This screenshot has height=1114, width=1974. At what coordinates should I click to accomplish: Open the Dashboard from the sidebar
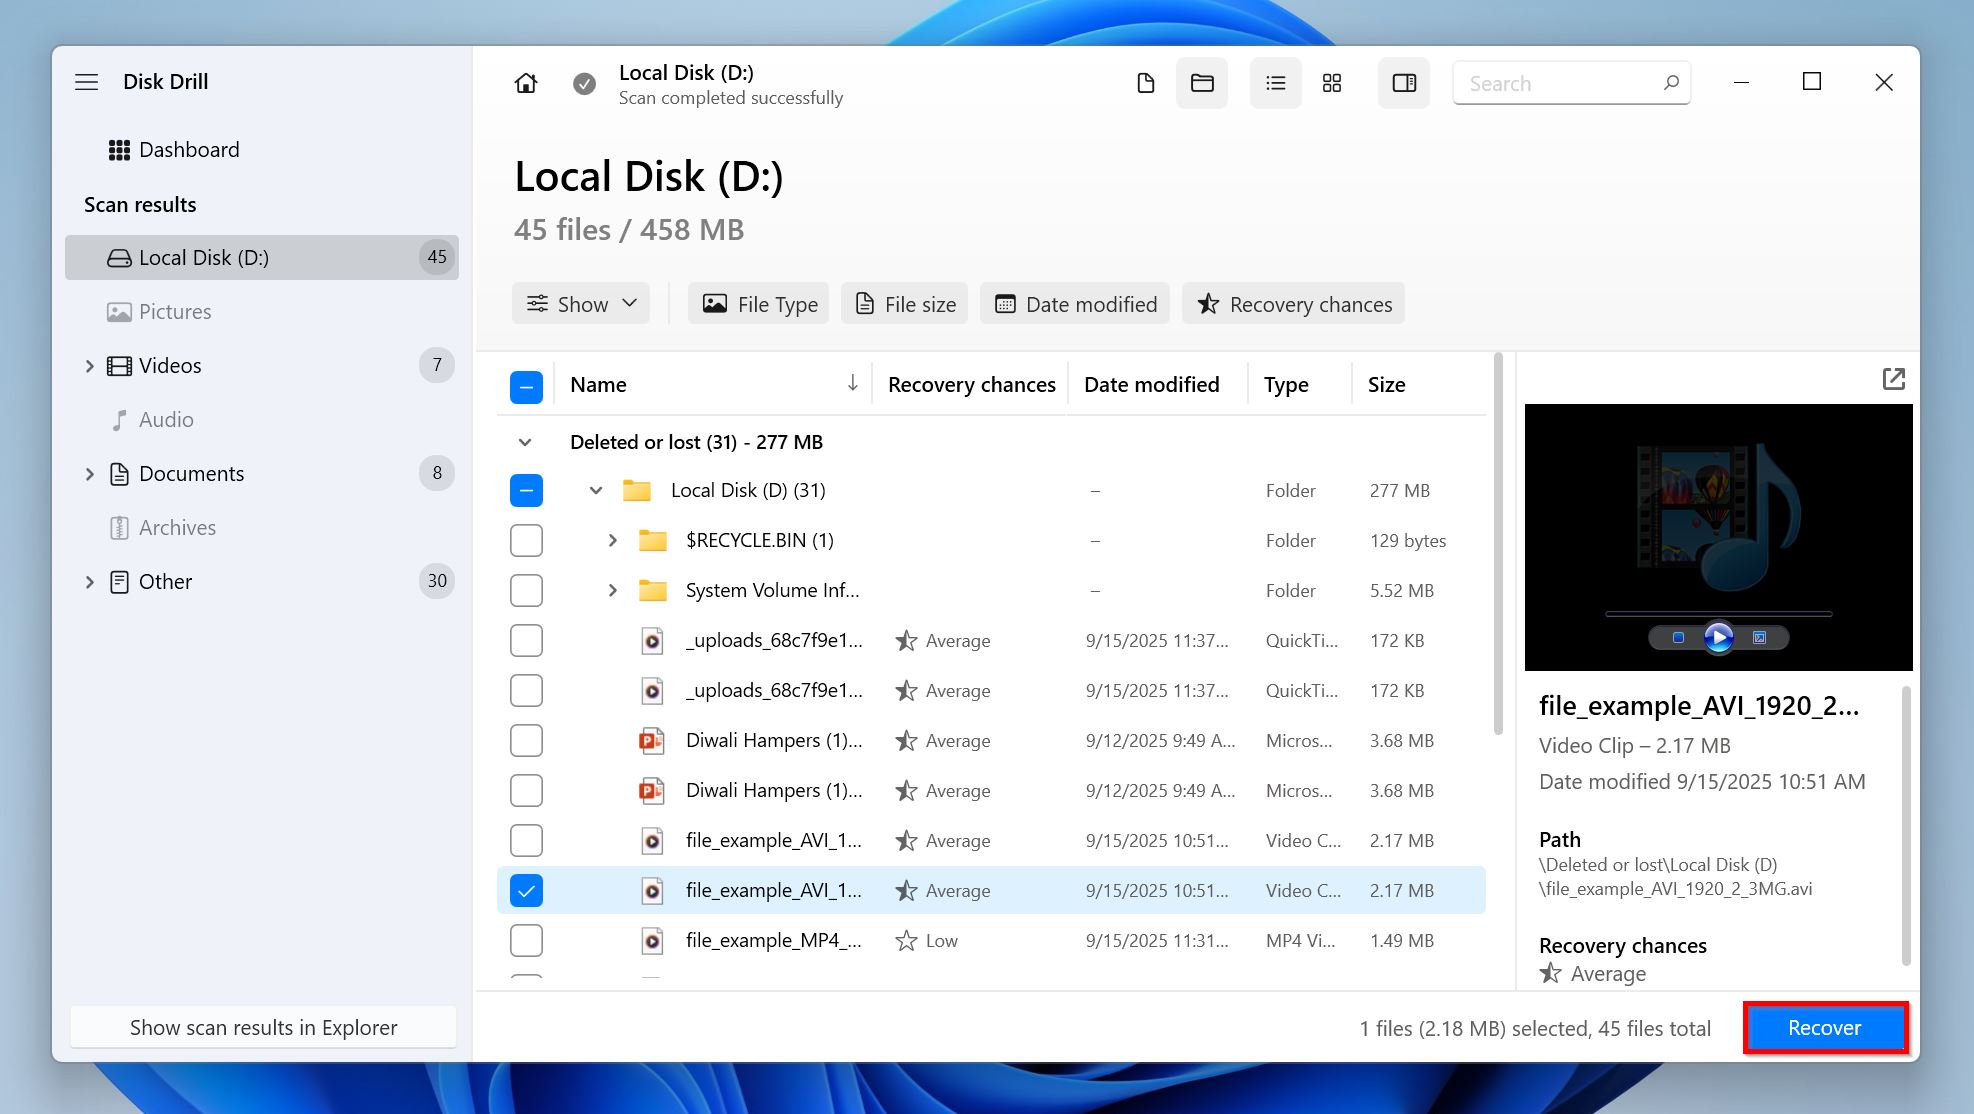pyautogui.click(x=189, y=149)
